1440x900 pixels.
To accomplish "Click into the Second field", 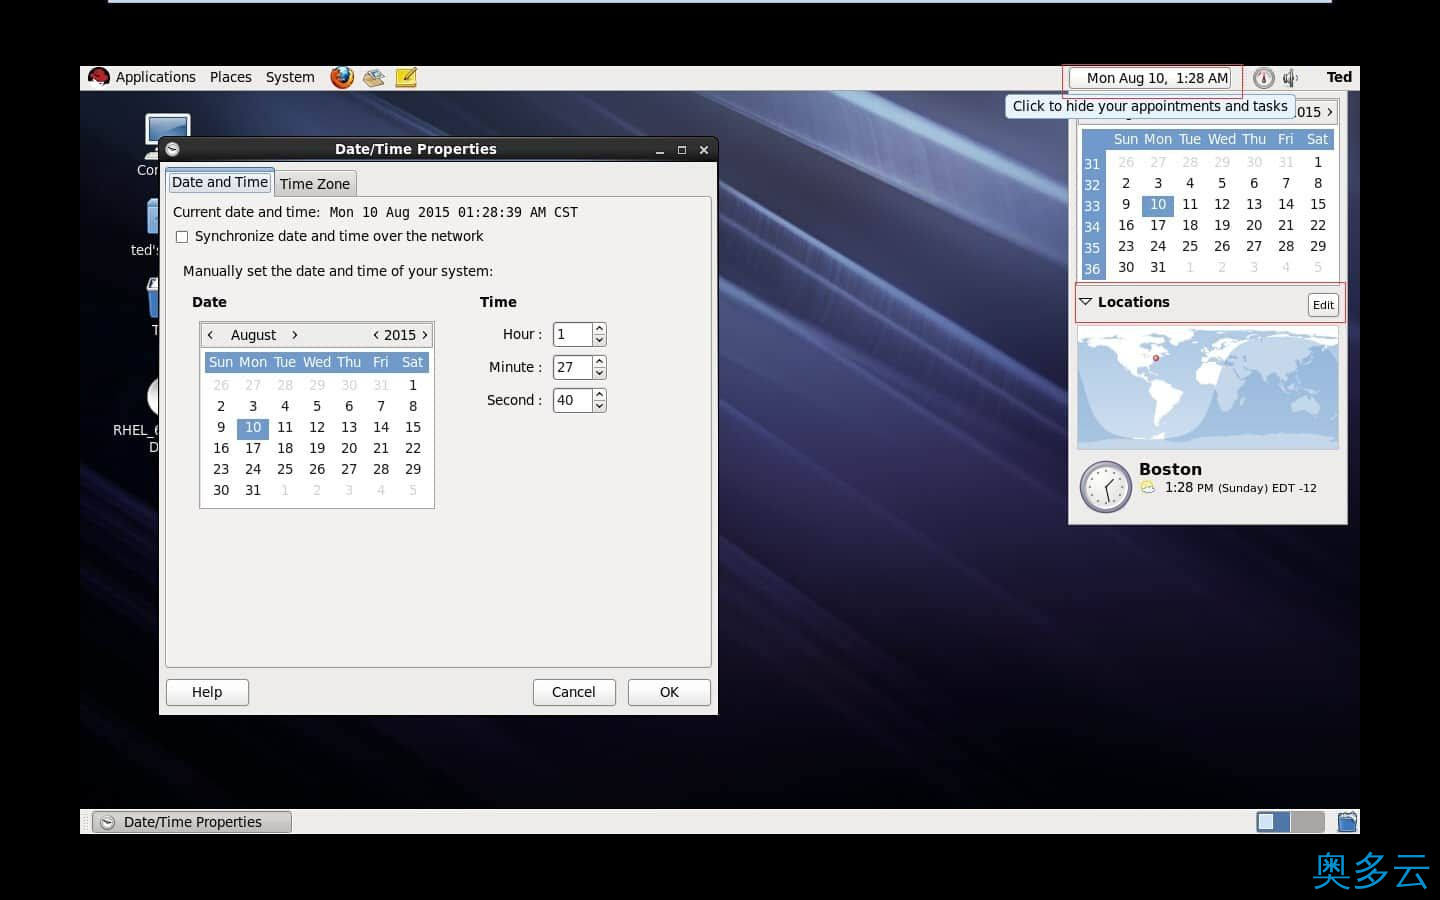I will (x=573, y=400).
